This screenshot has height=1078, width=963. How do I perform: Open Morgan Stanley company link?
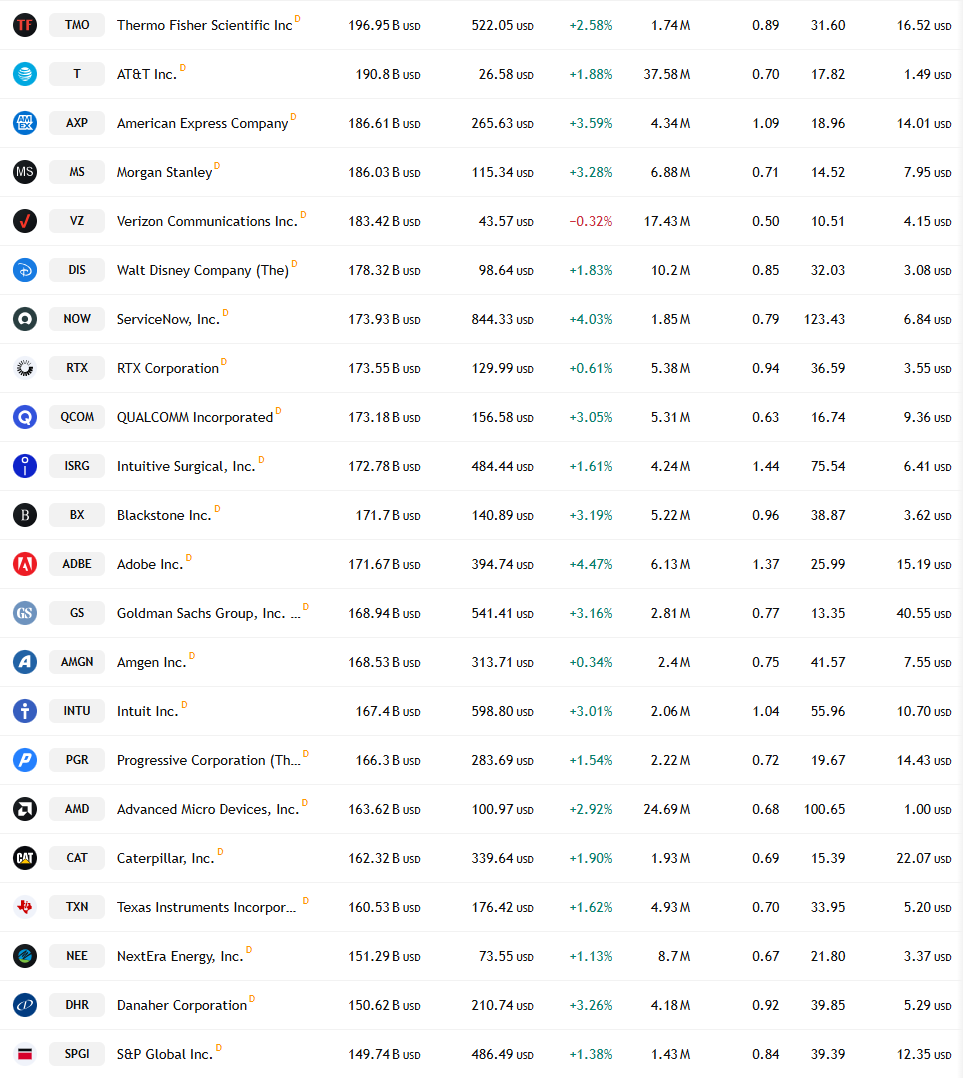pos(164,172)
